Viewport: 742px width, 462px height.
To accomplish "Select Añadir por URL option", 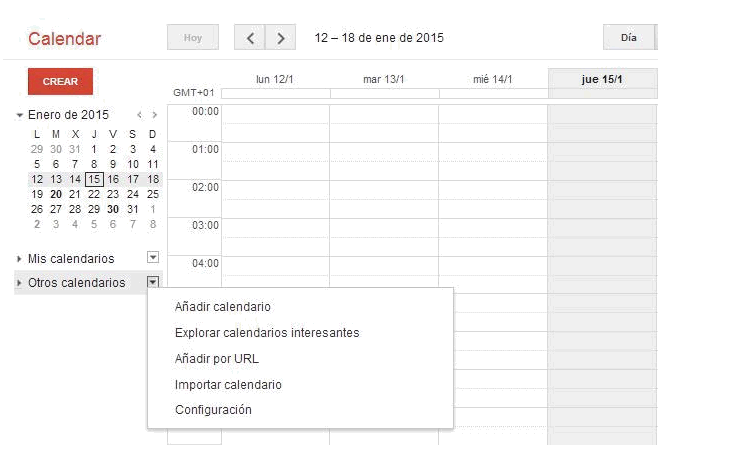I will pos(216,359).
